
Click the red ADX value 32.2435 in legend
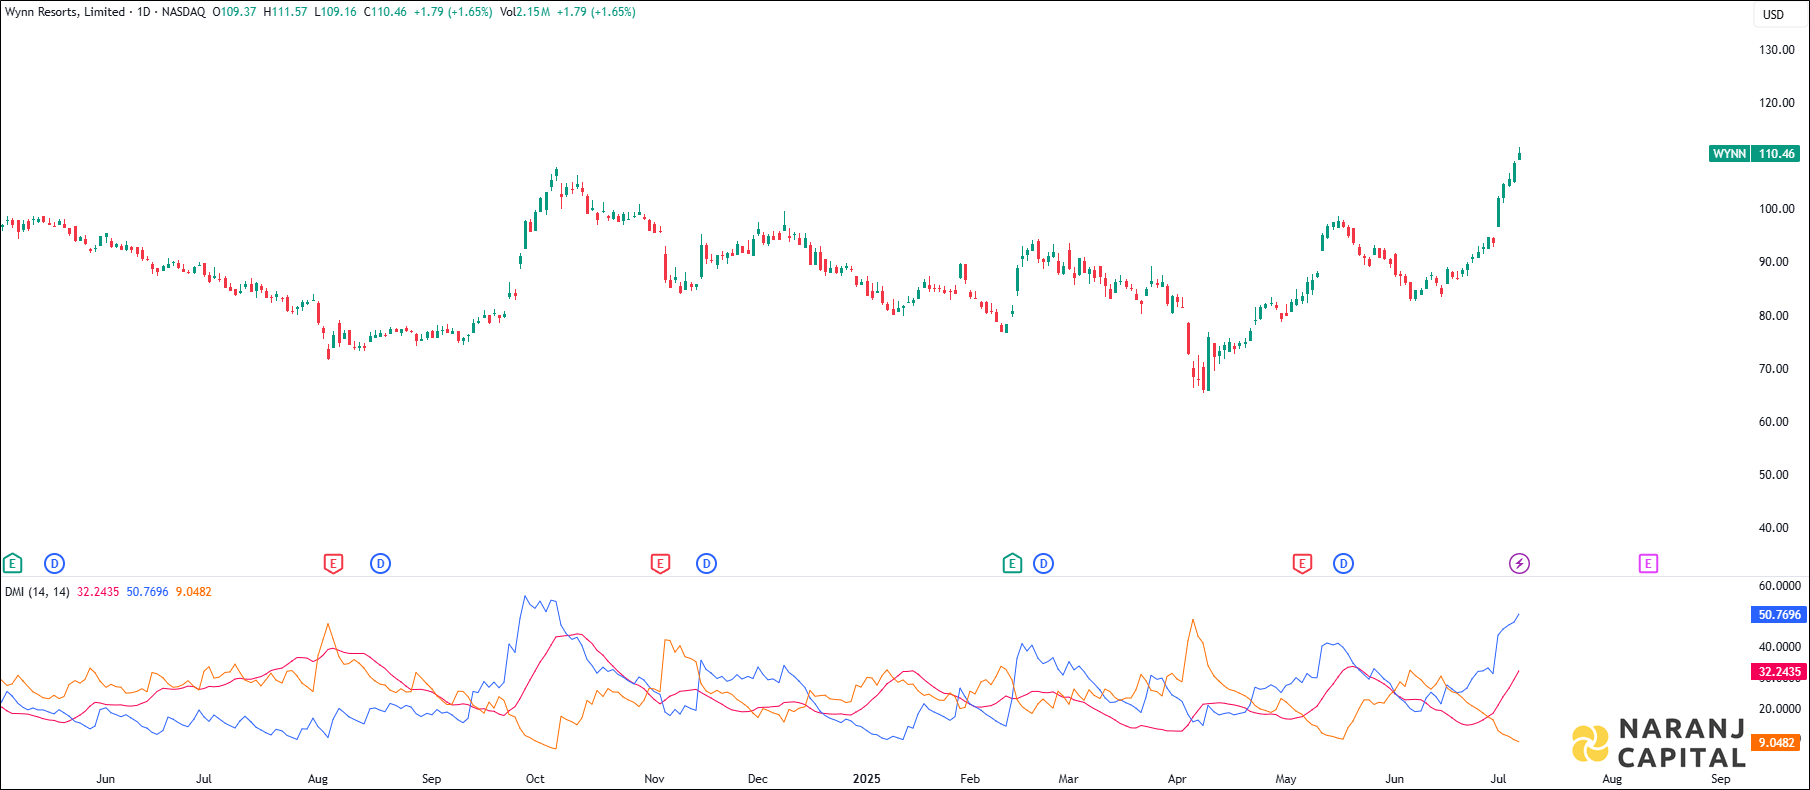(98, 592)
